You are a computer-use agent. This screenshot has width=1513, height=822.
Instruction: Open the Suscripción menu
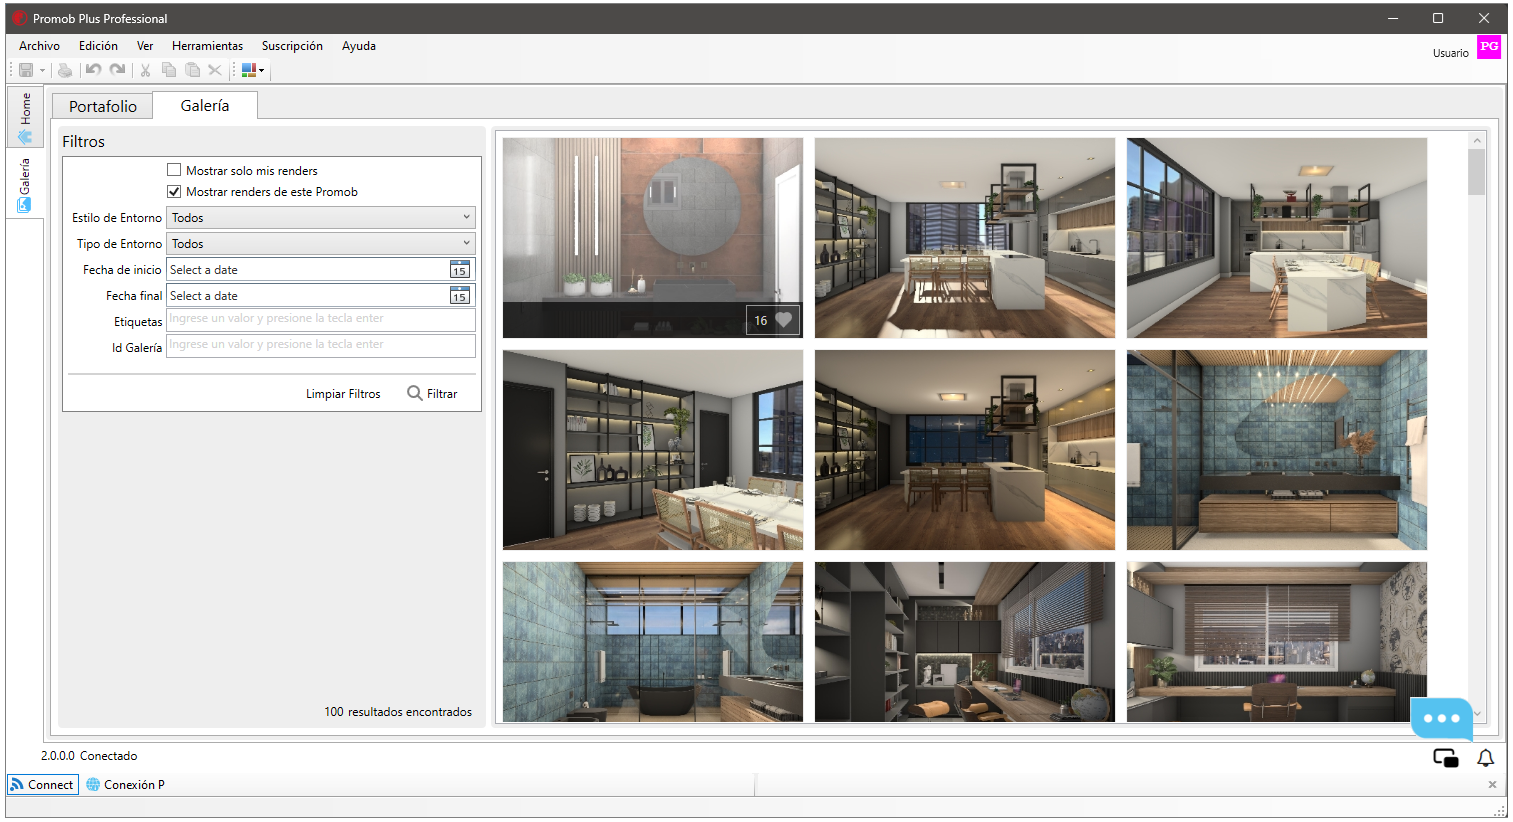292,46
